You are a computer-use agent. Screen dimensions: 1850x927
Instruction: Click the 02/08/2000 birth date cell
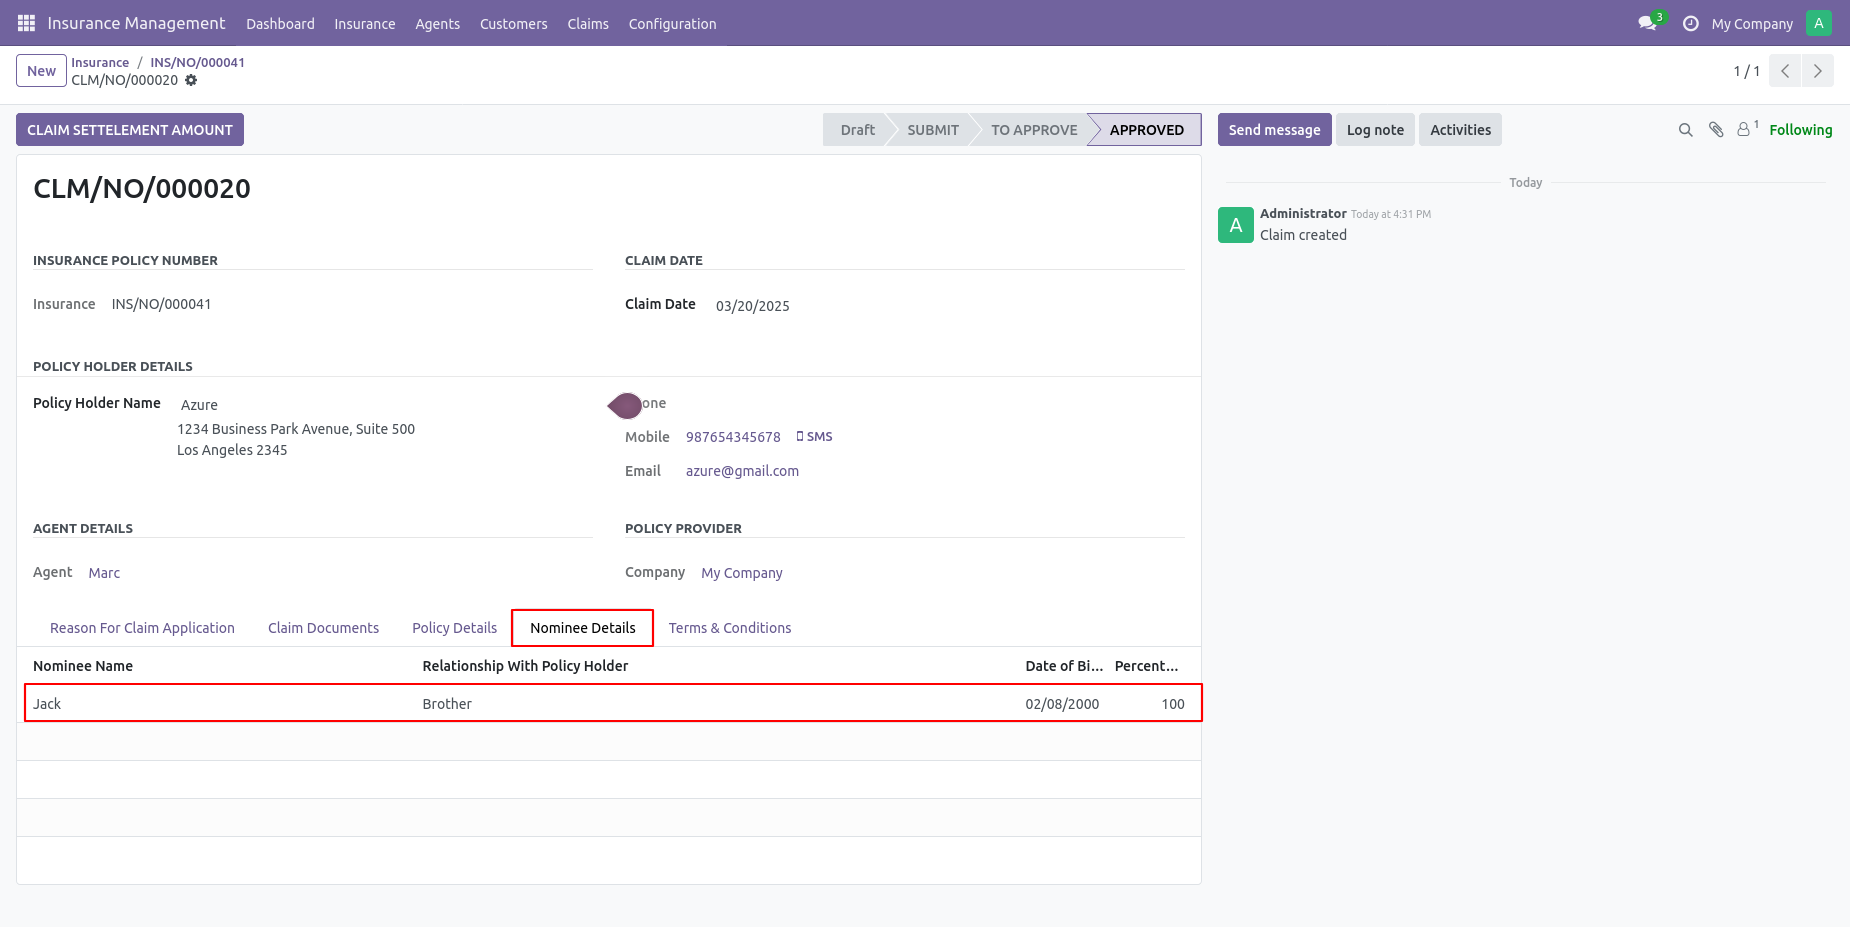(x=1062, y=704)
